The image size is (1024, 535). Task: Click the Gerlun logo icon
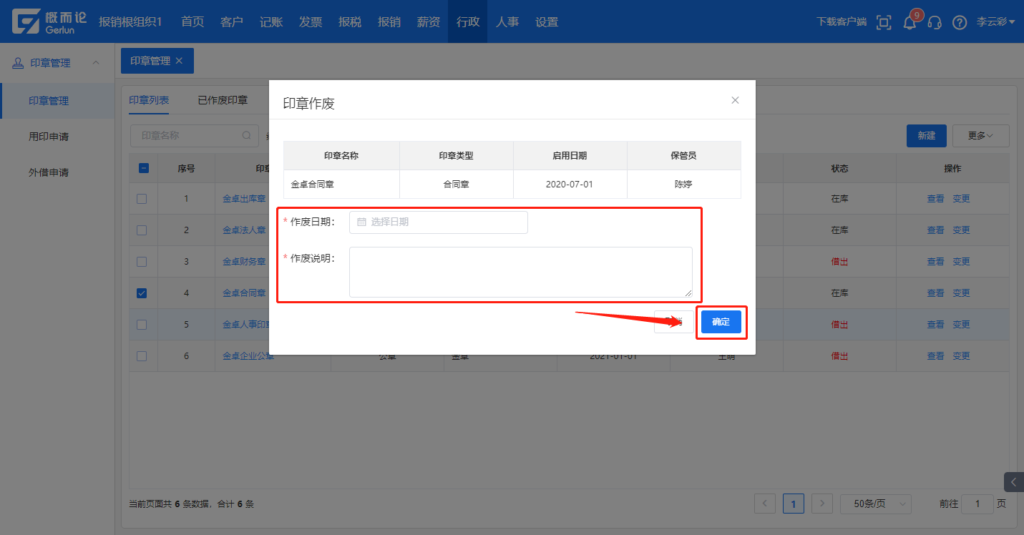26,22
